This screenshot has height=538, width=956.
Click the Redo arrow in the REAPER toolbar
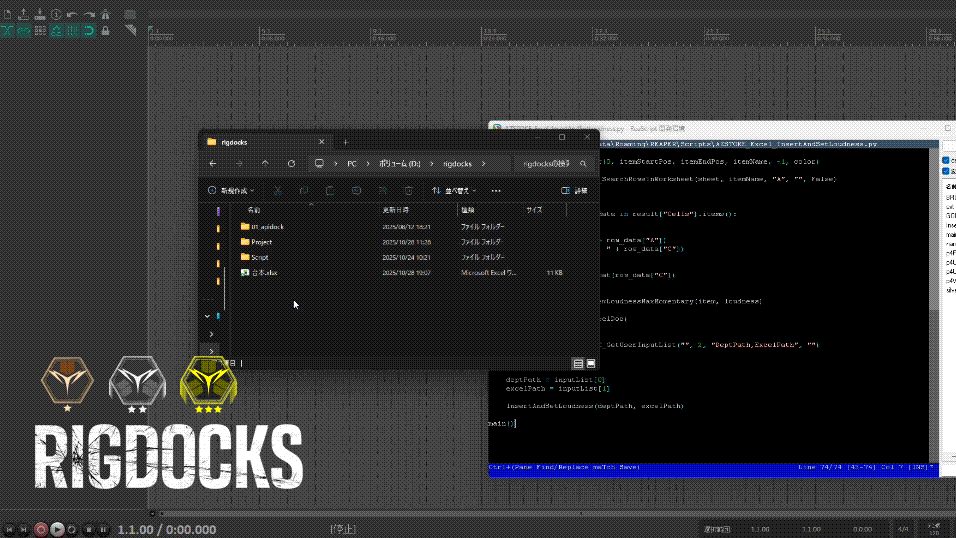(x=89, y=14)
